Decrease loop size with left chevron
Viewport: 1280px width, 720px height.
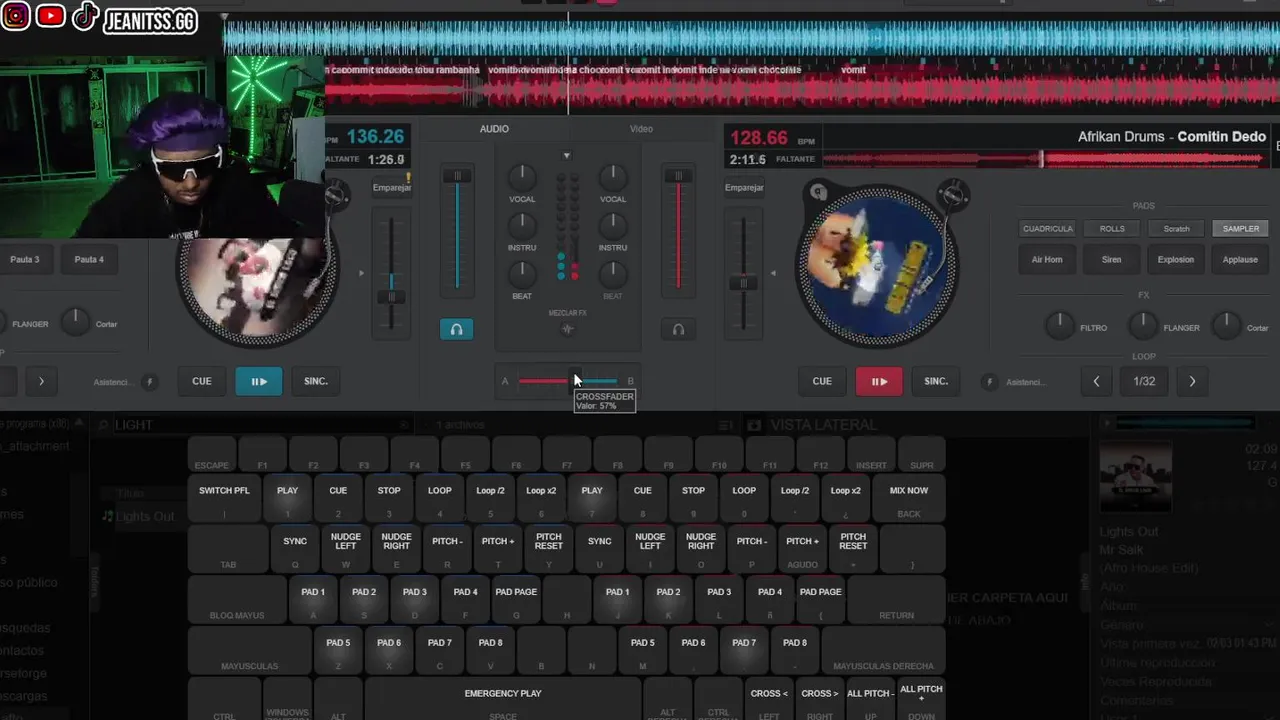pyautogui.click(x=1097, y=381)
